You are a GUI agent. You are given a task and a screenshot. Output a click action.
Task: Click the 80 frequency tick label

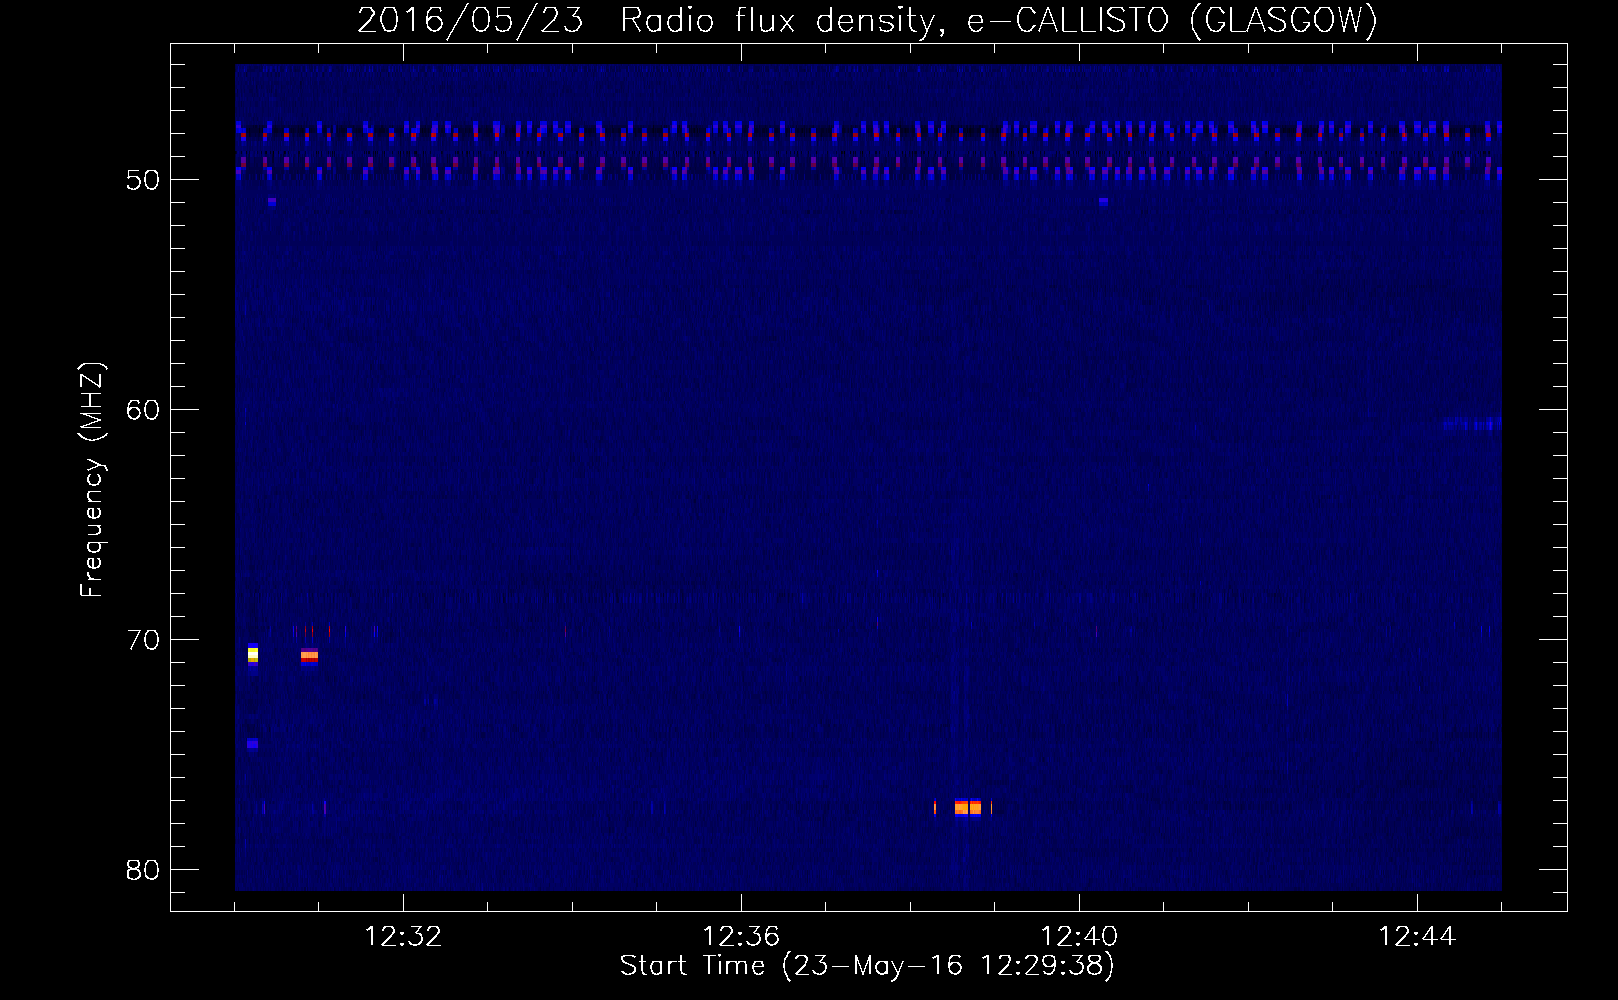(x=143, y=871)
